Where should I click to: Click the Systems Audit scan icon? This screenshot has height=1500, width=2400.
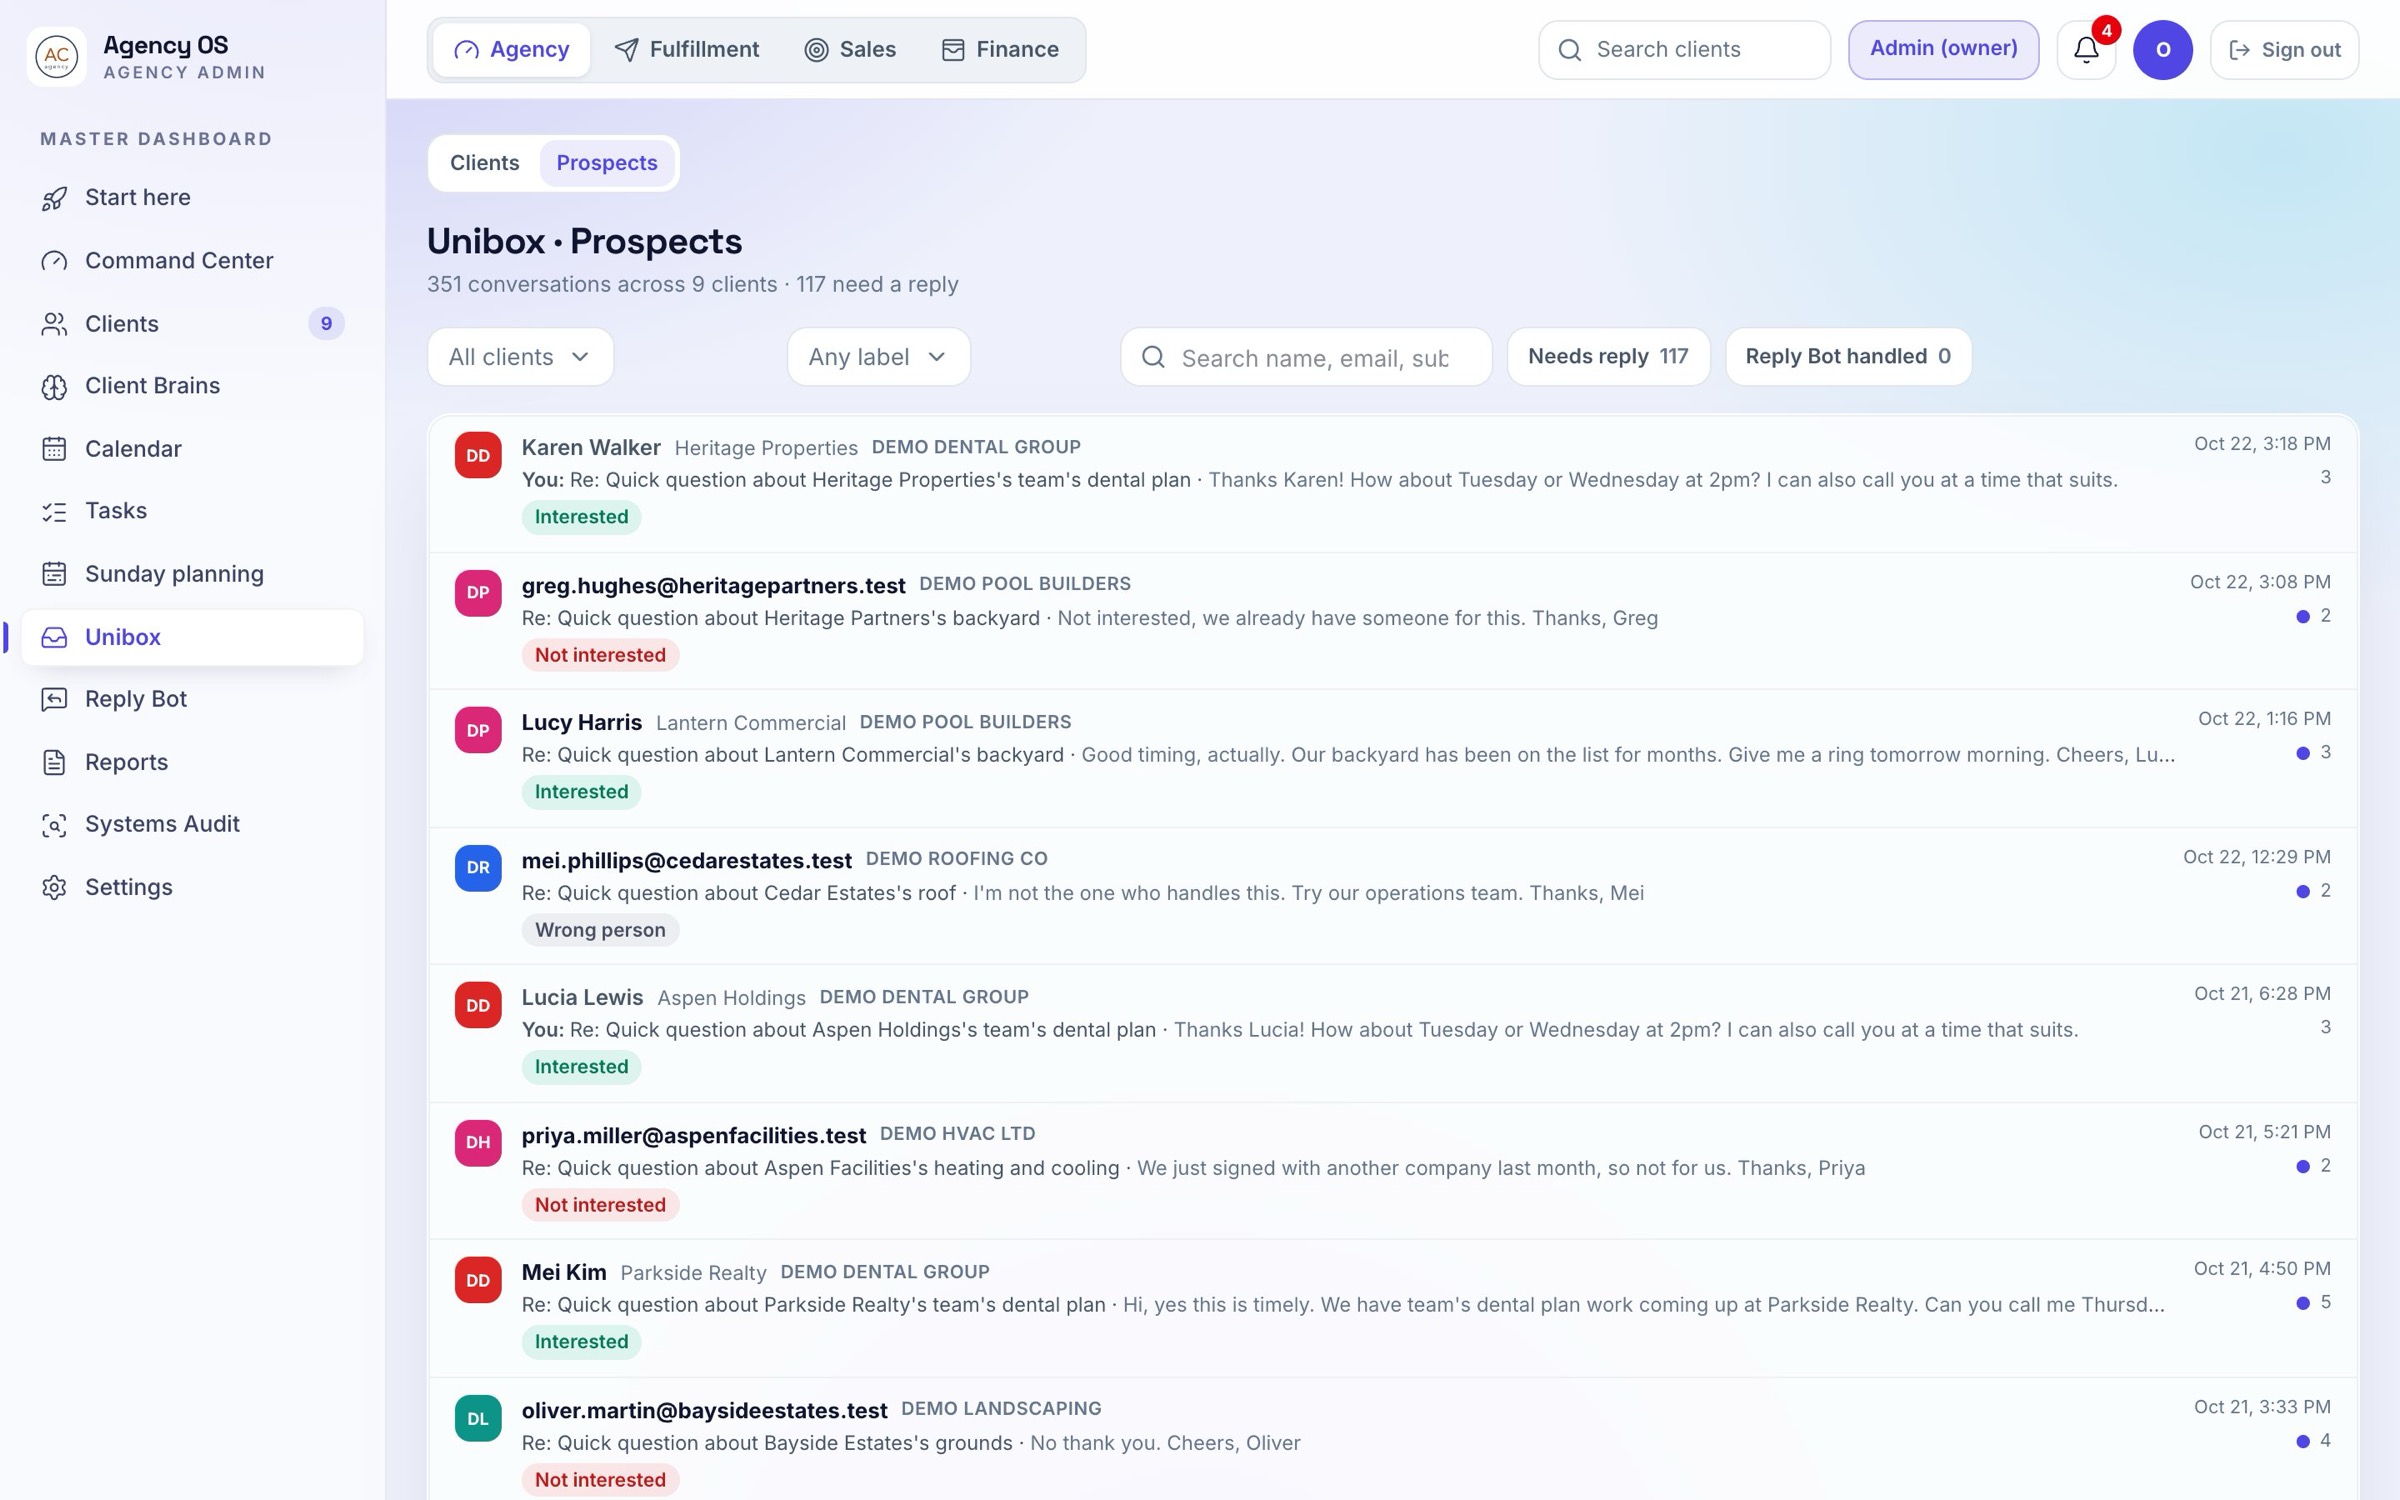pyautogui.click(x=54, y=824)
